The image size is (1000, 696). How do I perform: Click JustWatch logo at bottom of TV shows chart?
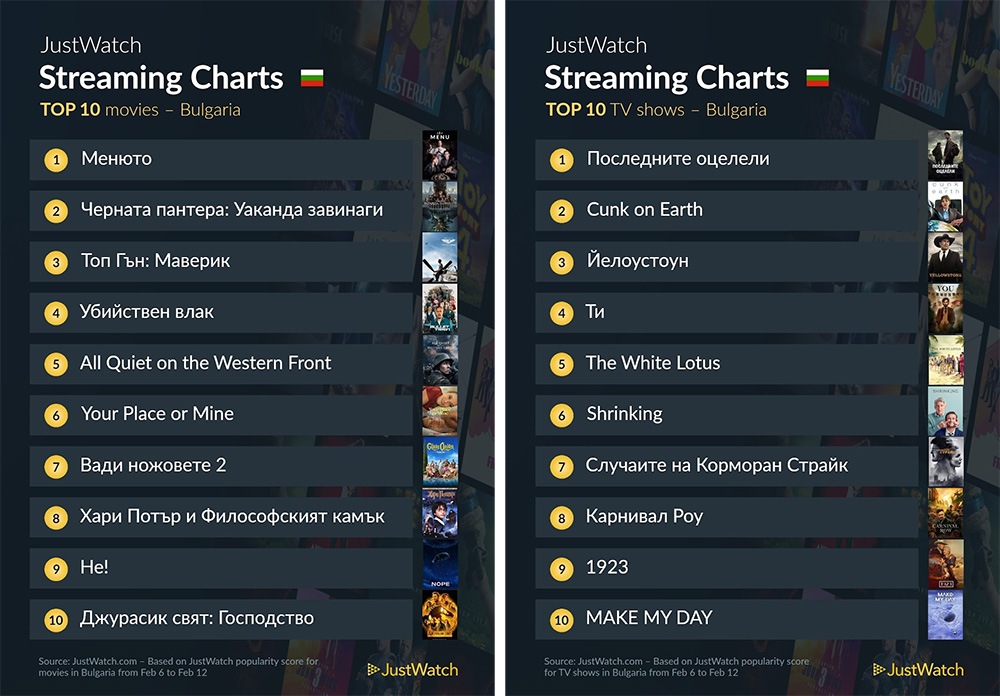(918, 669)
